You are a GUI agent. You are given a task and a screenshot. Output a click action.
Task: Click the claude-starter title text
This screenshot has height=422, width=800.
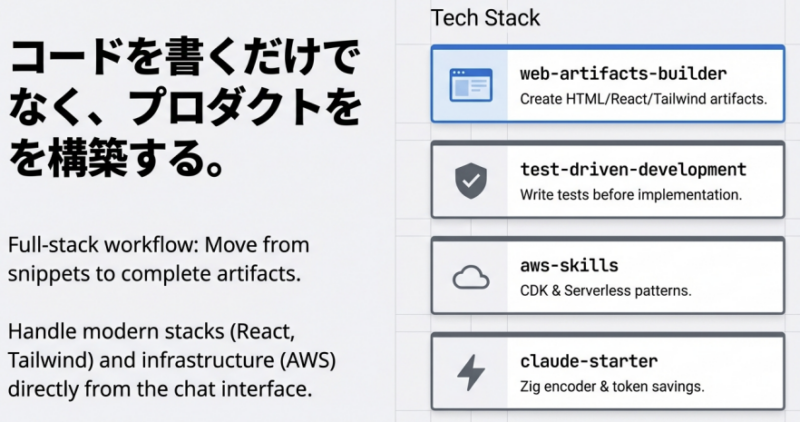[587, 361]
